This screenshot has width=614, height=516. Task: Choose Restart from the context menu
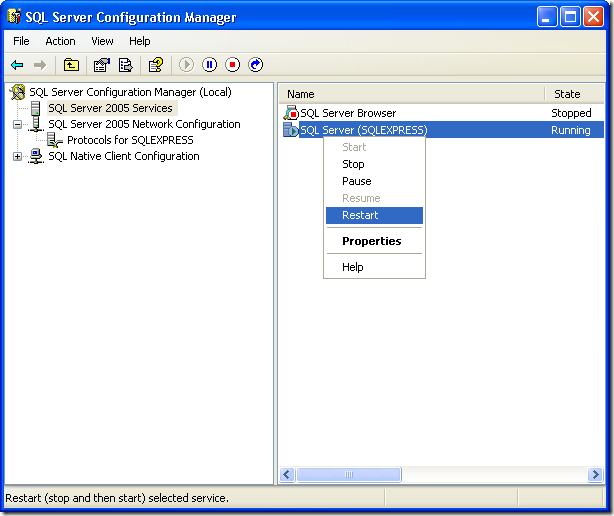pos(374,215)
